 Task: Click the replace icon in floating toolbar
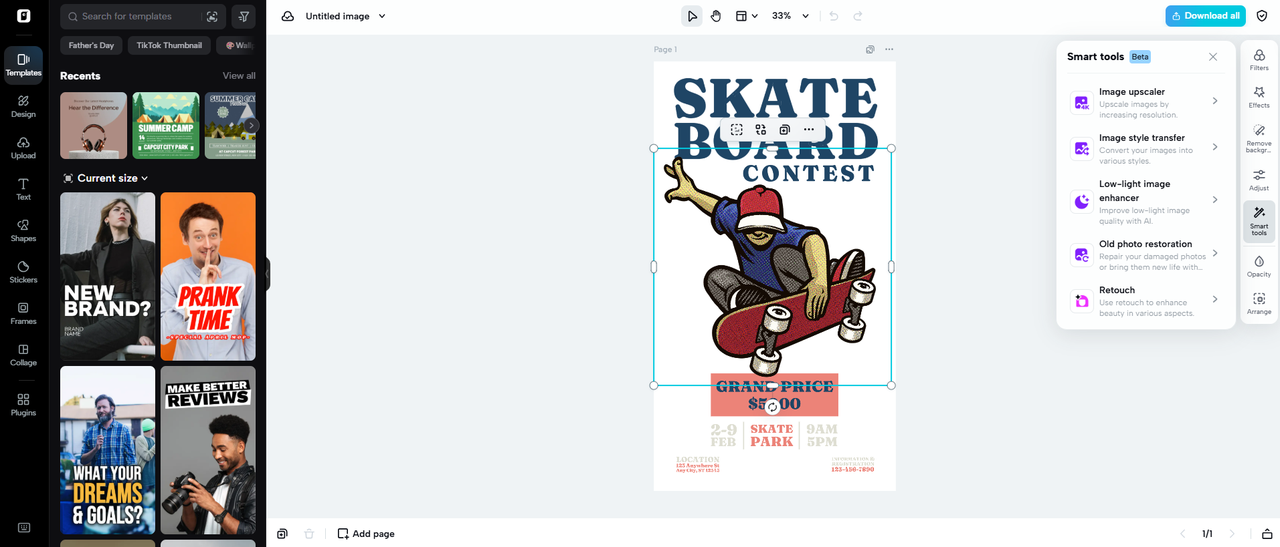click(761, 129)
